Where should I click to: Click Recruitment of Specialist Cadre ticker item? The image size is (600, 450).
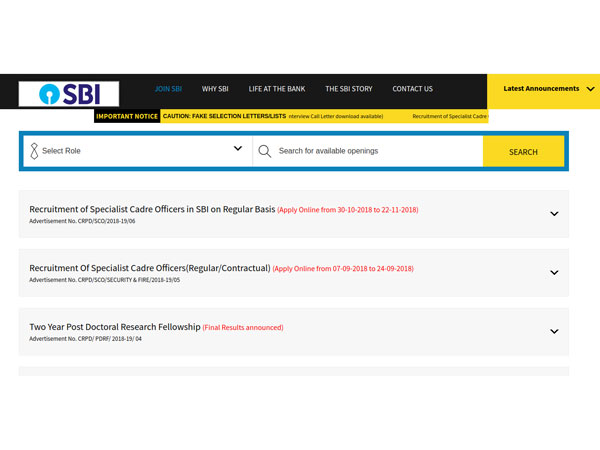coord(450,116)
